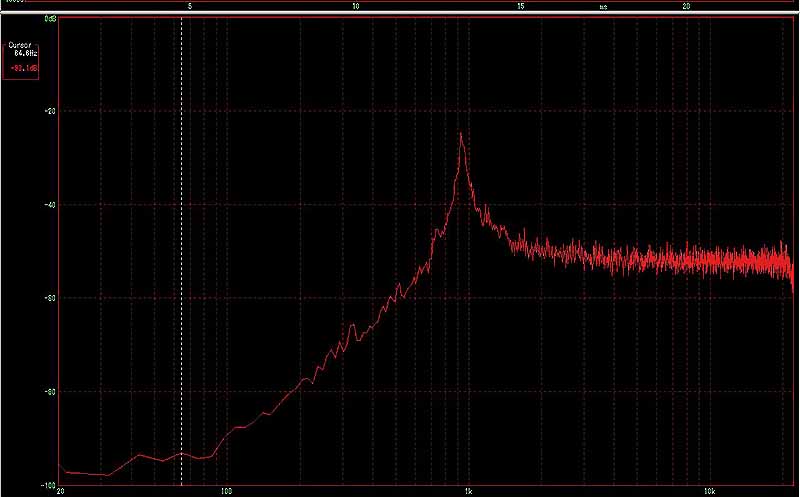Click the 0dB label on vertical axis
The height and width of the screenshot is (497, 800).
50,19
